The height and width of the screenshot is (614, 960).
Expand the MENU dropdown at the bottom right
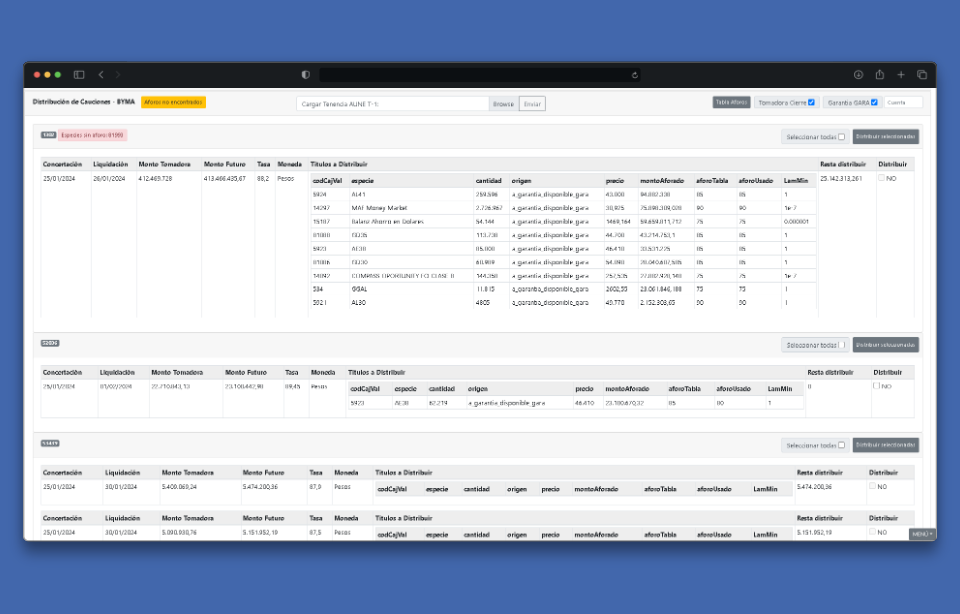(922, 534)
